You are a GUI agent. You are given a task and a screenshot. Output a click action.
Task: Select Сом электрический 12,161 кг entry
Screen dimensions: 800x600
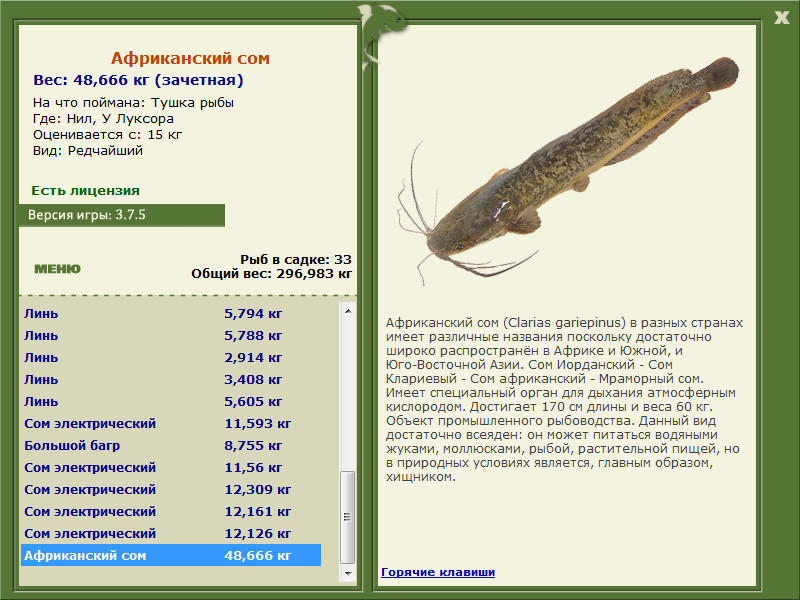tap(171, 511)
